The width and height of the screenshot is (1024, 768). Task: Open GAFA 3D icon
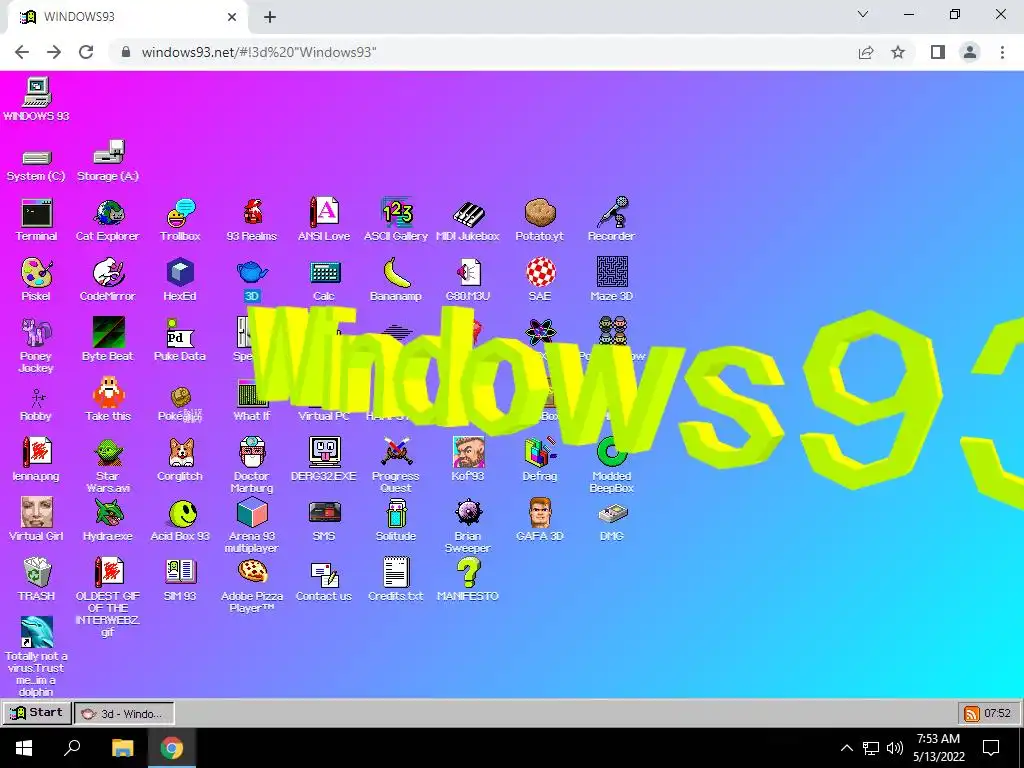pyautogui.click(x=540, y=512)
